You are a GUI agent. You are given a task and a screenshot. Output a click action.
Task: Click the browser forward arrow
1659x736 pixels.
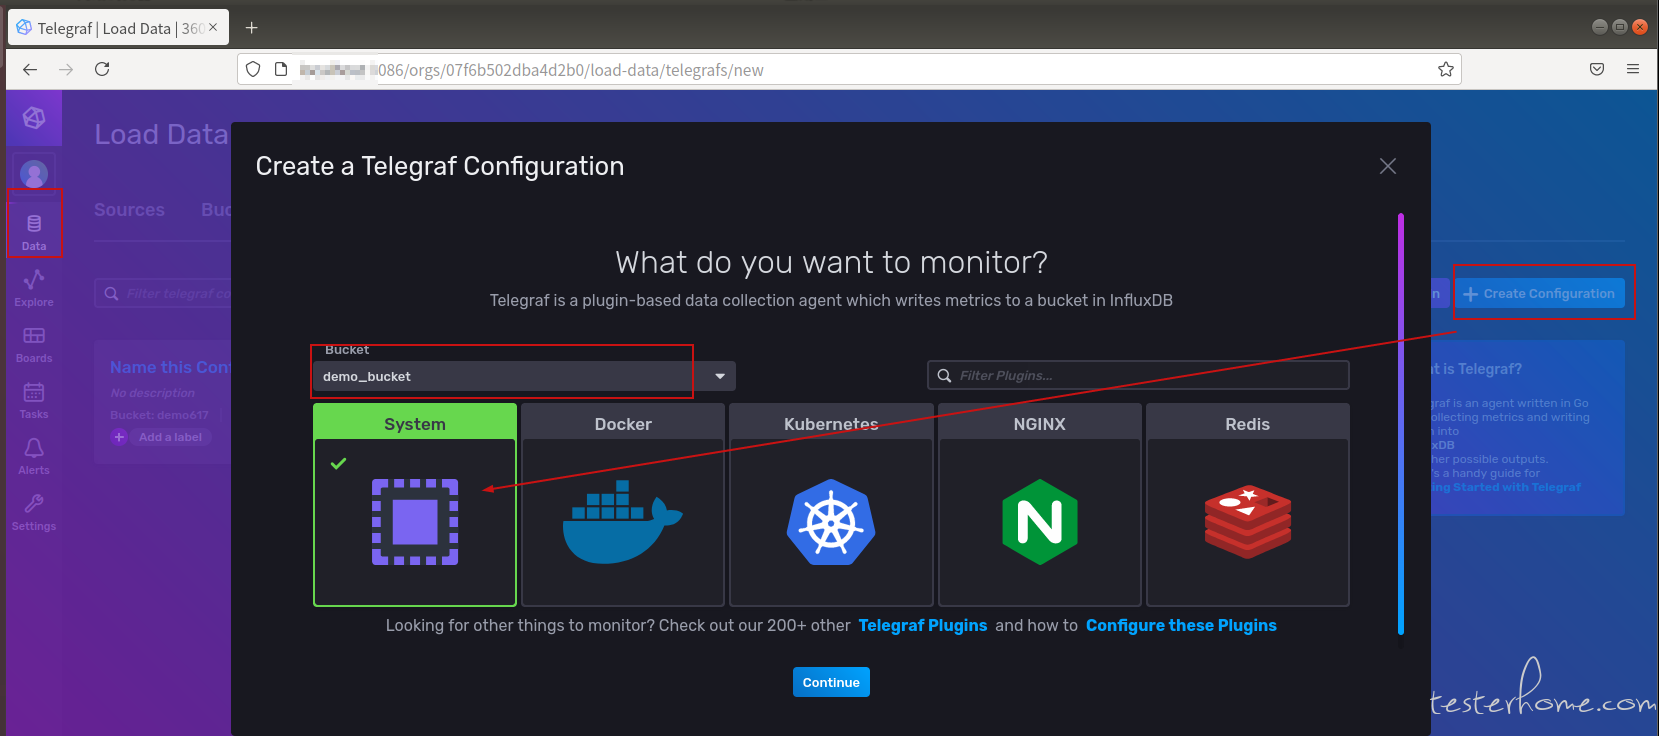[x=66, y=69]
